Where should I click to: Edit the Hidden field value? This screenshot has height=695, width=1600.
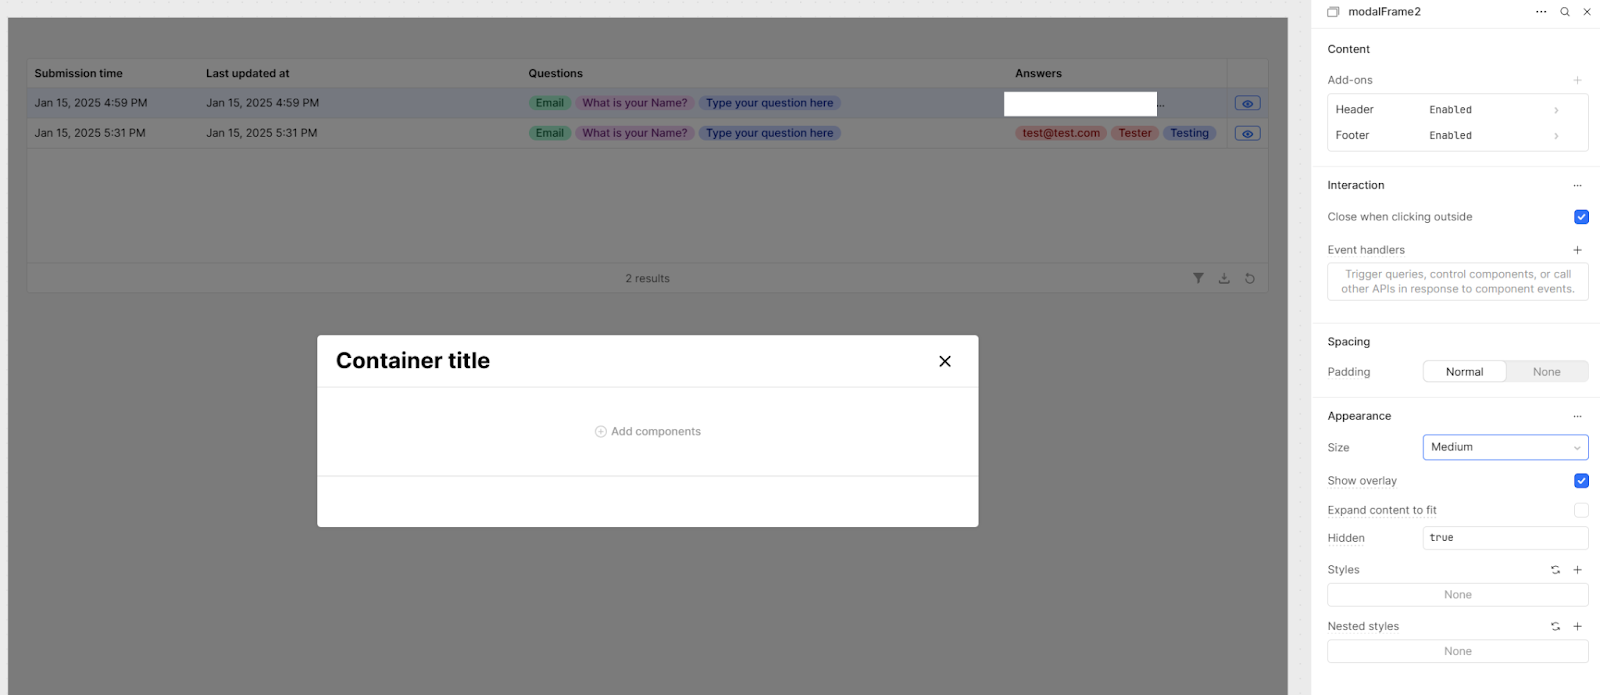click(x=1505, y=538)
